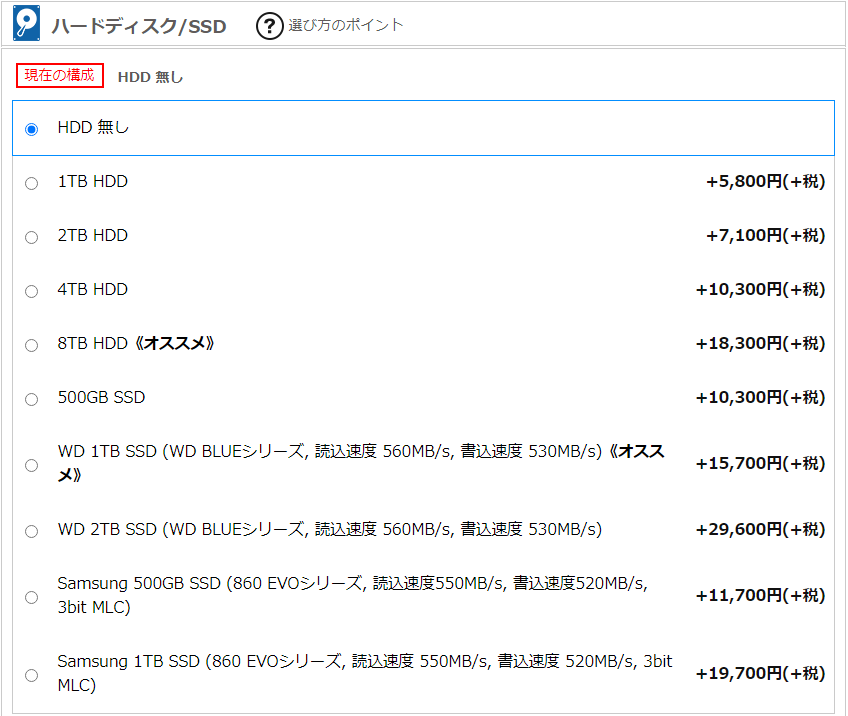Pick the WD 1TB SSD radio button

31,466
